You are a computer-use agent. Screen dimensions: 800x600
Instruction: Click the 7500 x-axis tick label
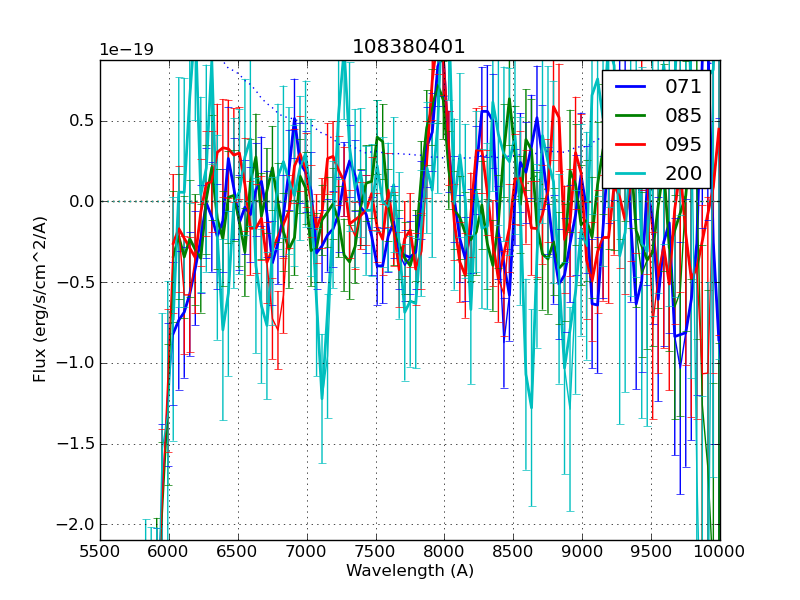pyautogui.click(x=376, y=551)
